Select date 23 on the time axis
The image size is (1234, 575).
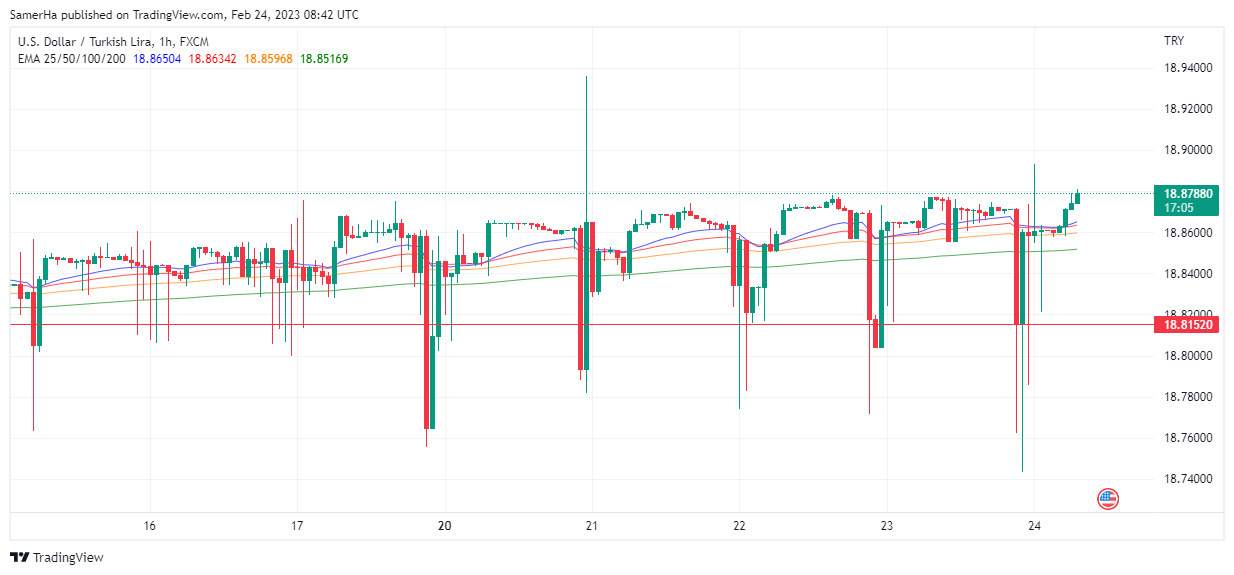887,526
